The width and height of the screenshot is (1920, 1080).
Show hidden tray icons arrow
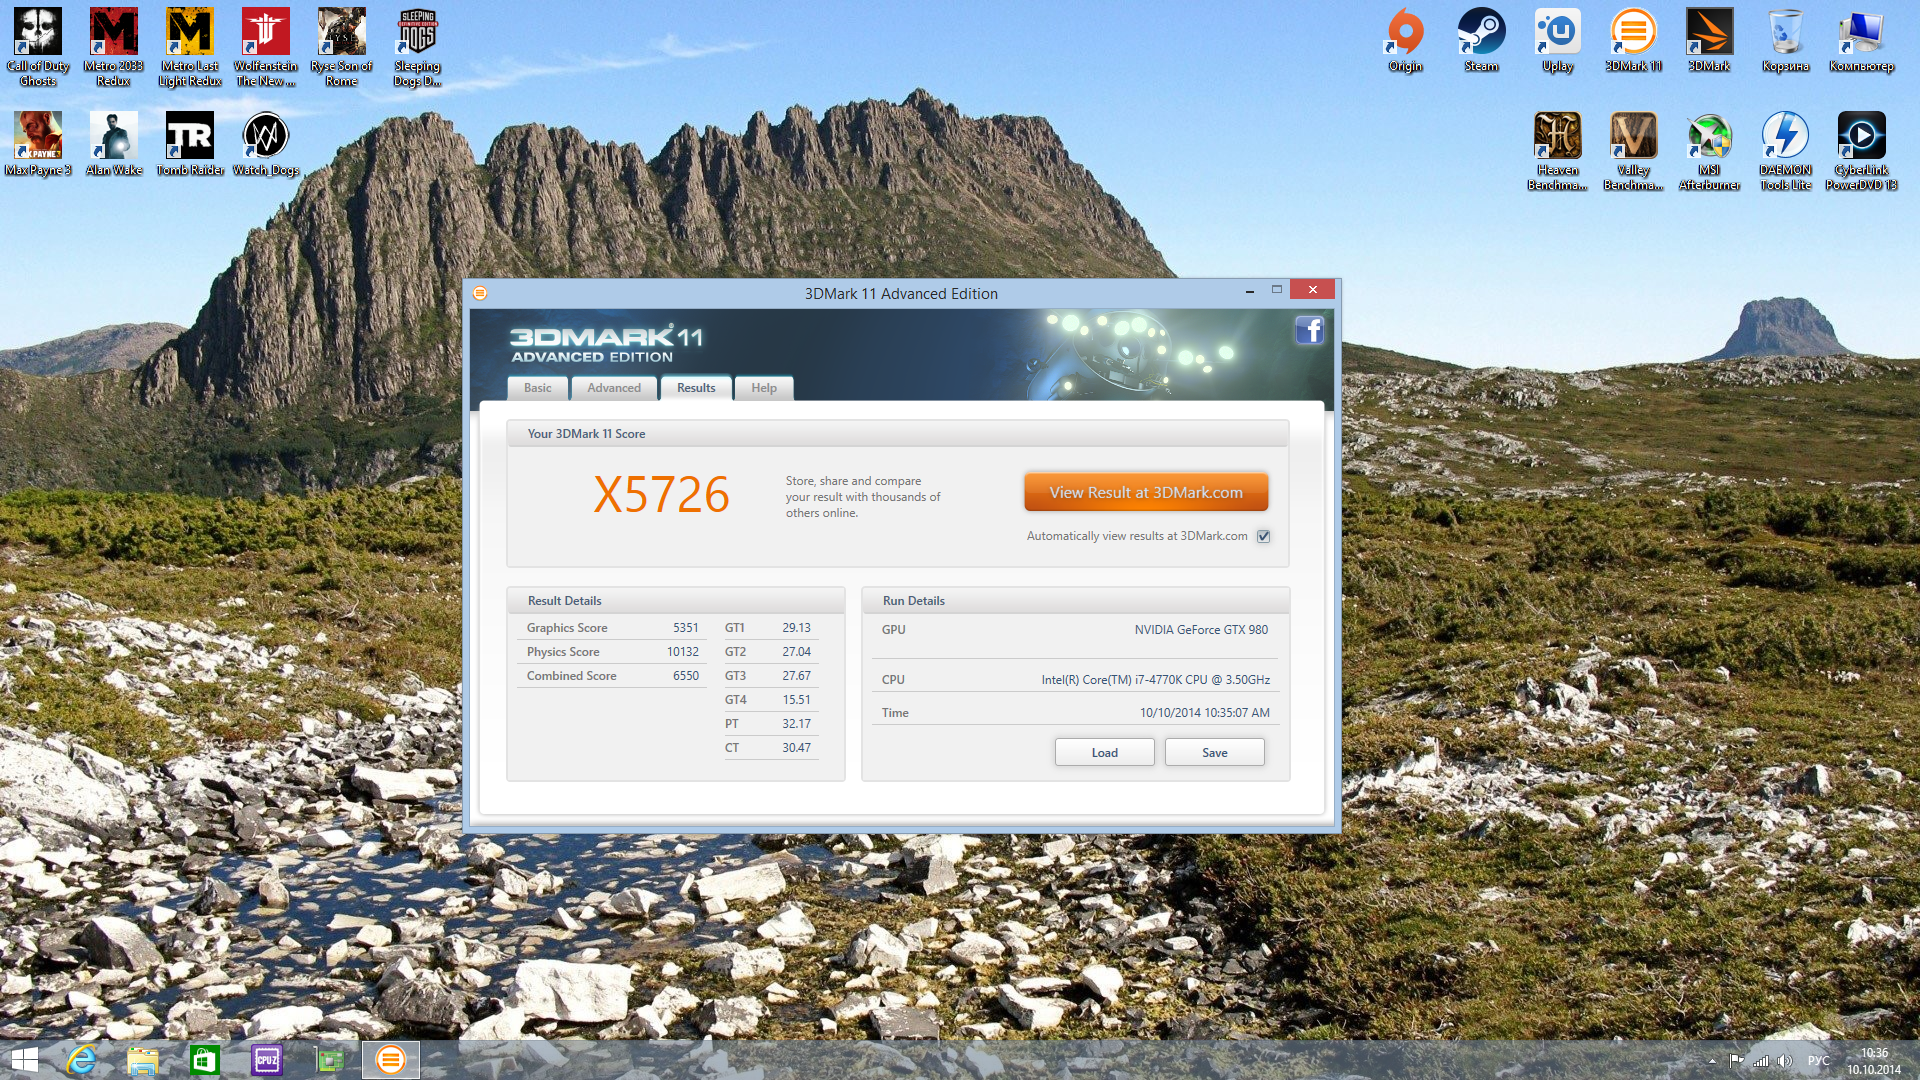click(x=1712, y=1061)
